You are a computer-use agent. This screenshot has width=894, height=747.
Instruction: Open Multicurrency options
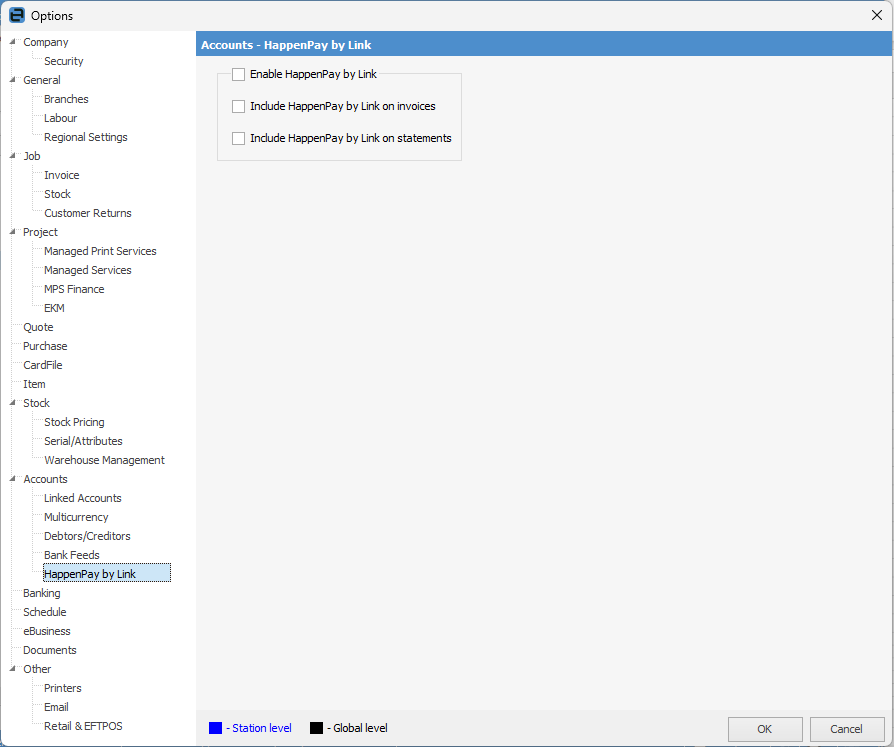pos(76,517)
